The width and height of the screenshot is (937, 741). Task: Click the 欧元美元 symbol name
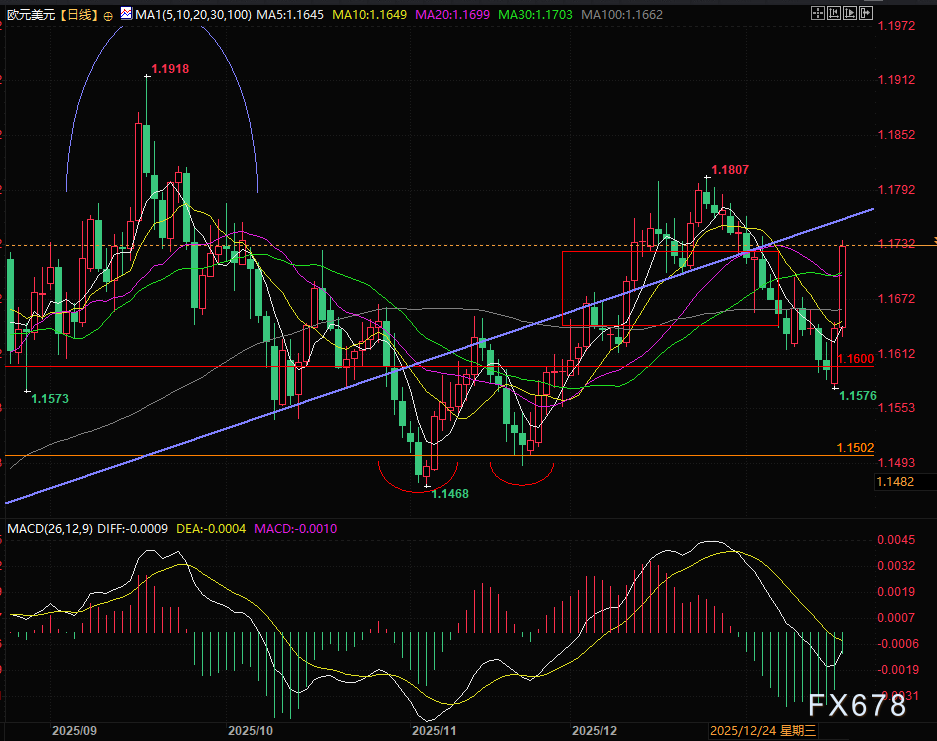28,16
